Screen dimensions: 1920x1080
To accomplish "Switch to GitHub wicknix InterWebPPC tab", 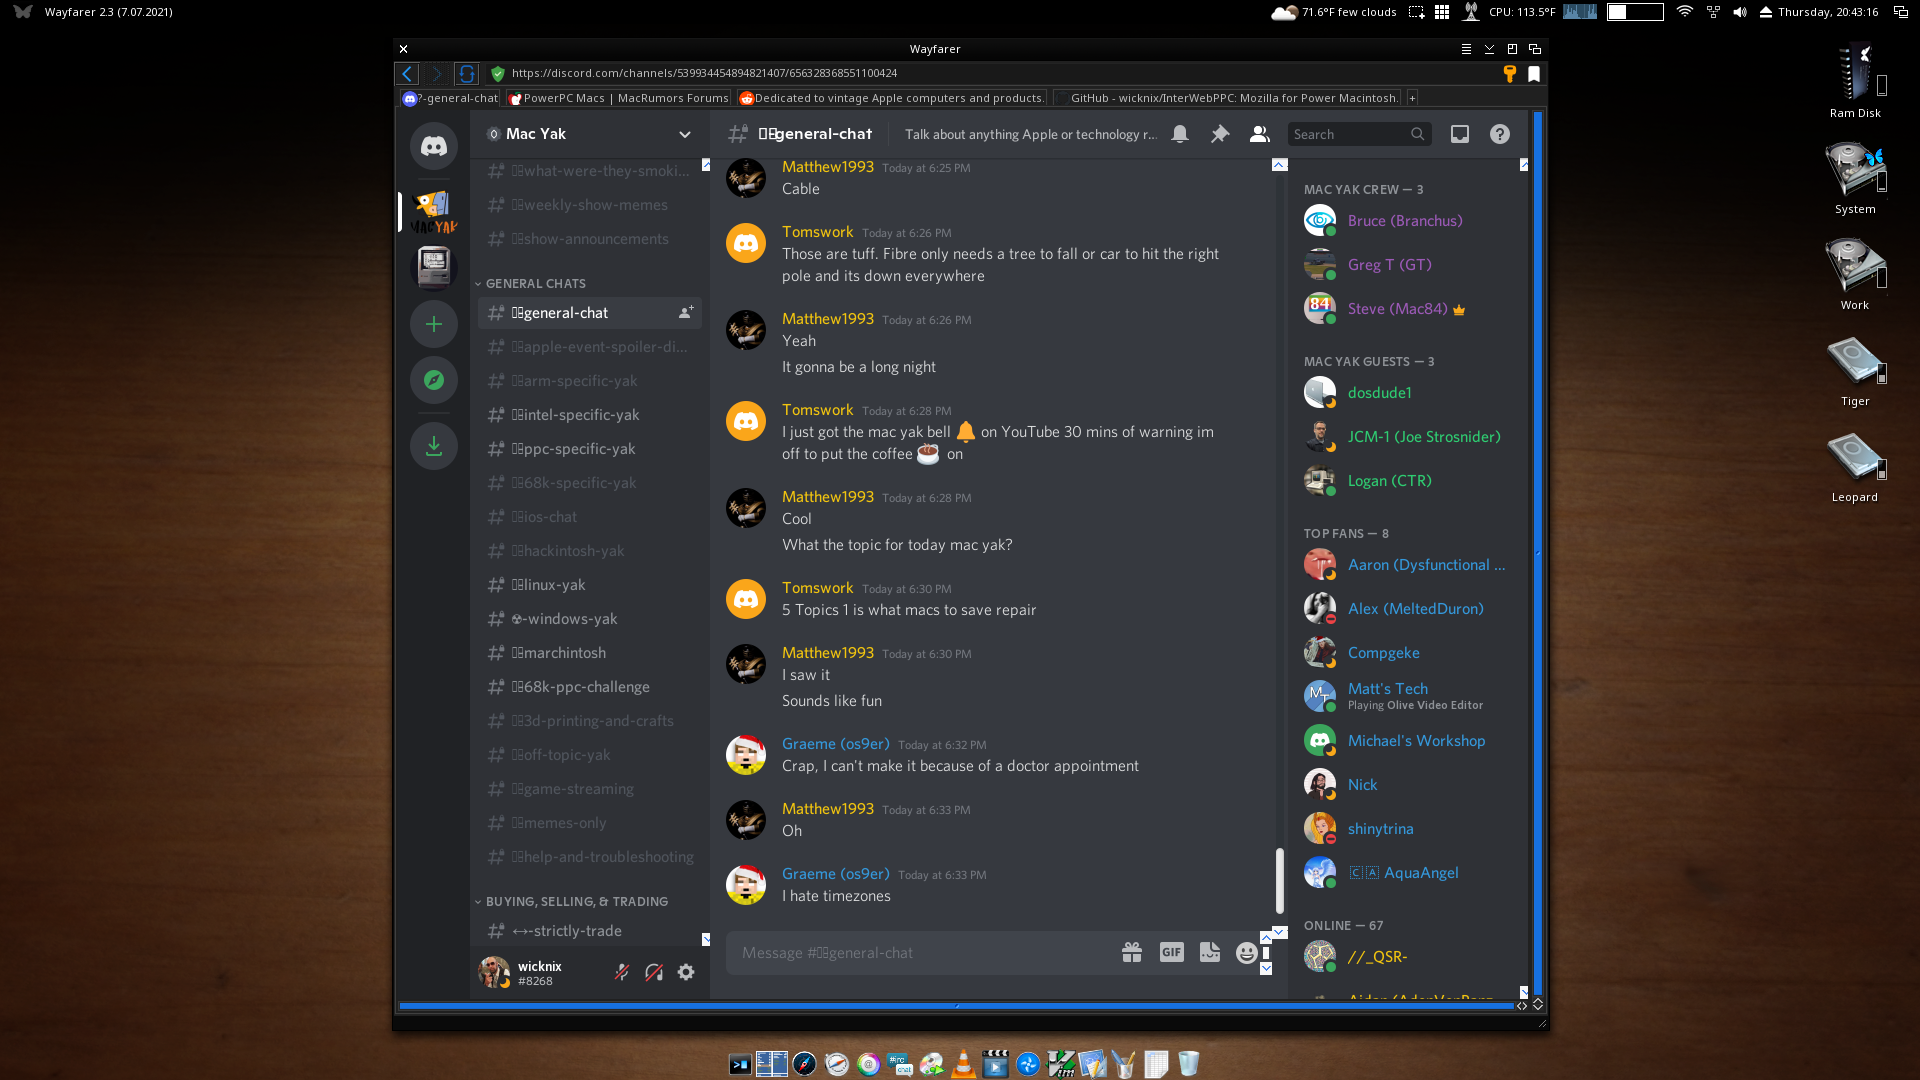I will (1230, 98).
